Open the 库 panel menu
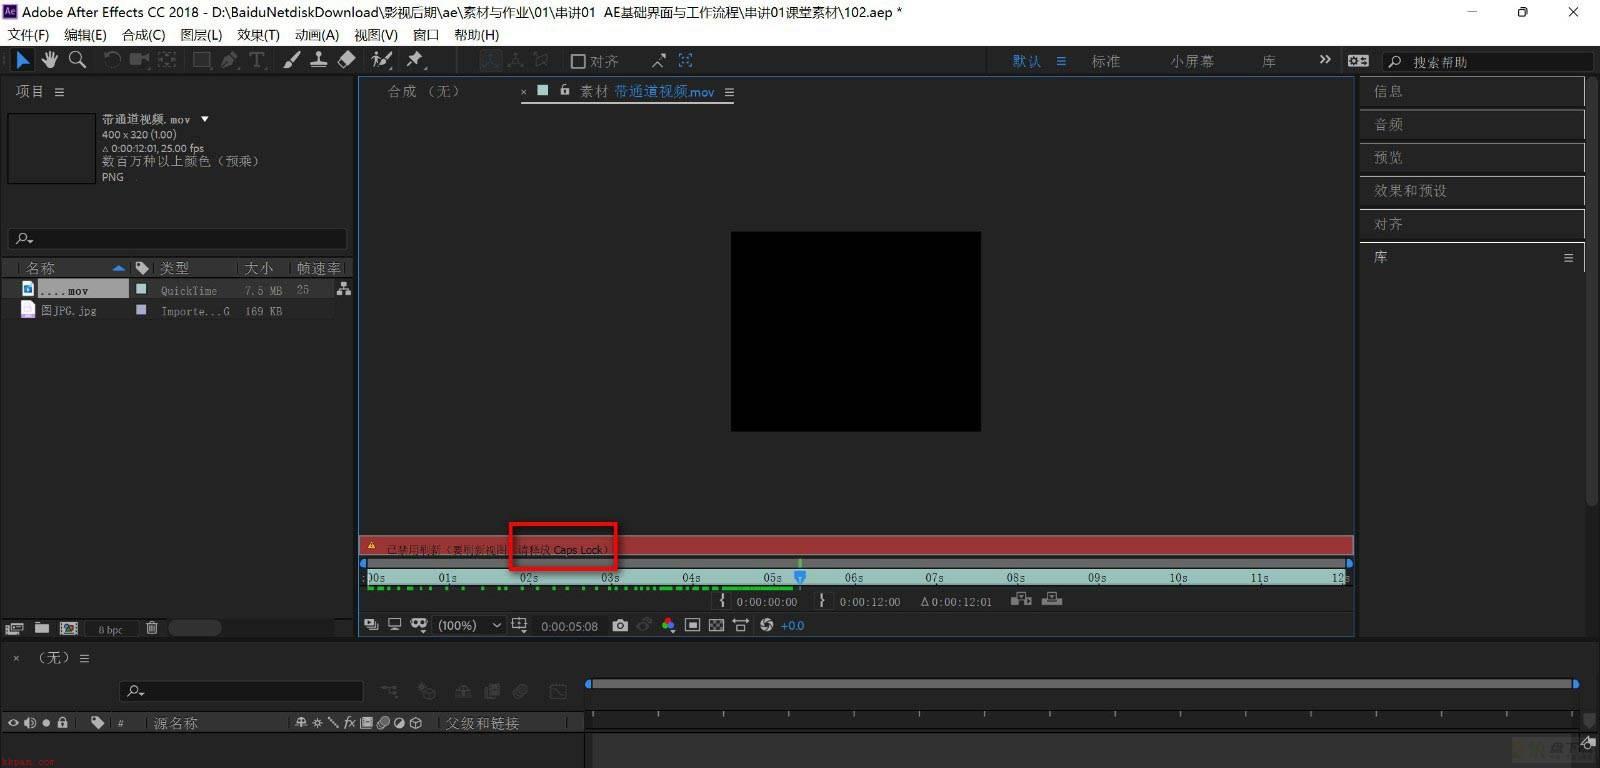 (1568, 258)
